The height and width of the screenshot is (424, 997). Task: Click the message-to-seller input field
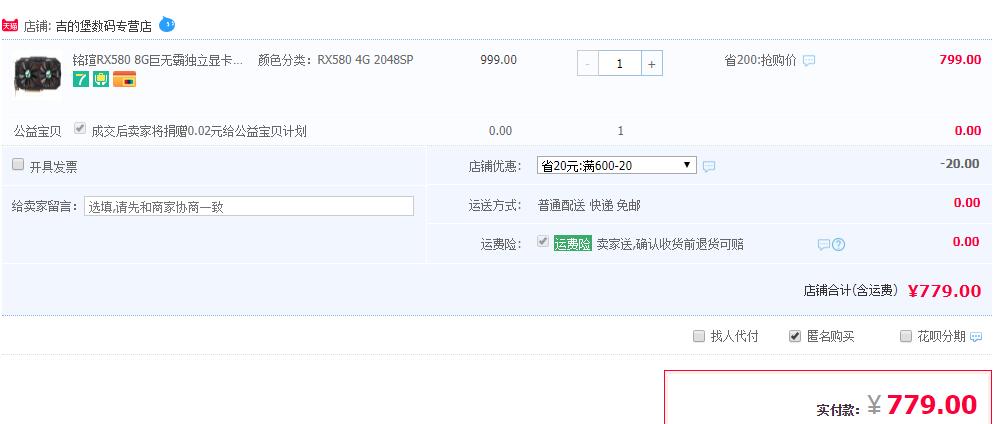249,206
